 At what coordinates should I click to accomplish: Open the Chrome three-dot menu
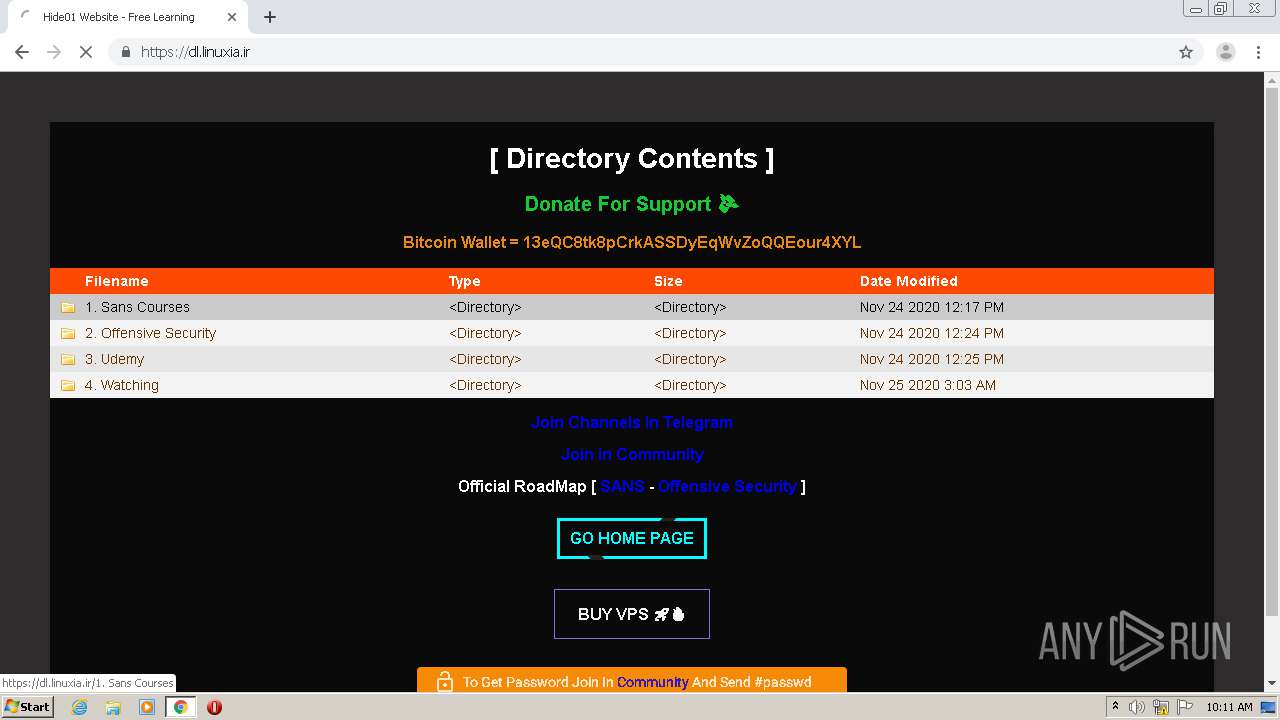click(x=1259, y=52)
